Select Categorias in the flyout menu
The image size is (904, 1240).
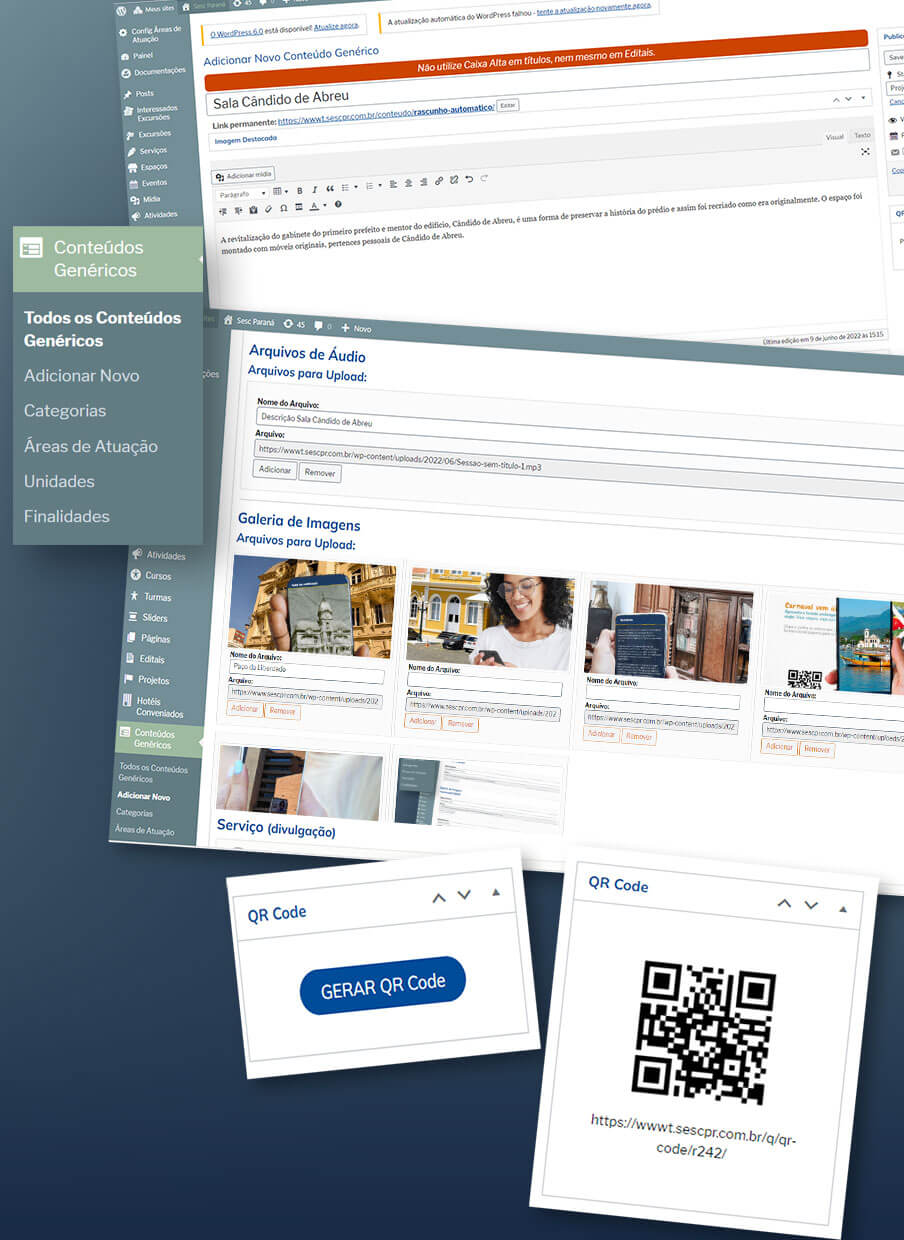pos(65,411)
